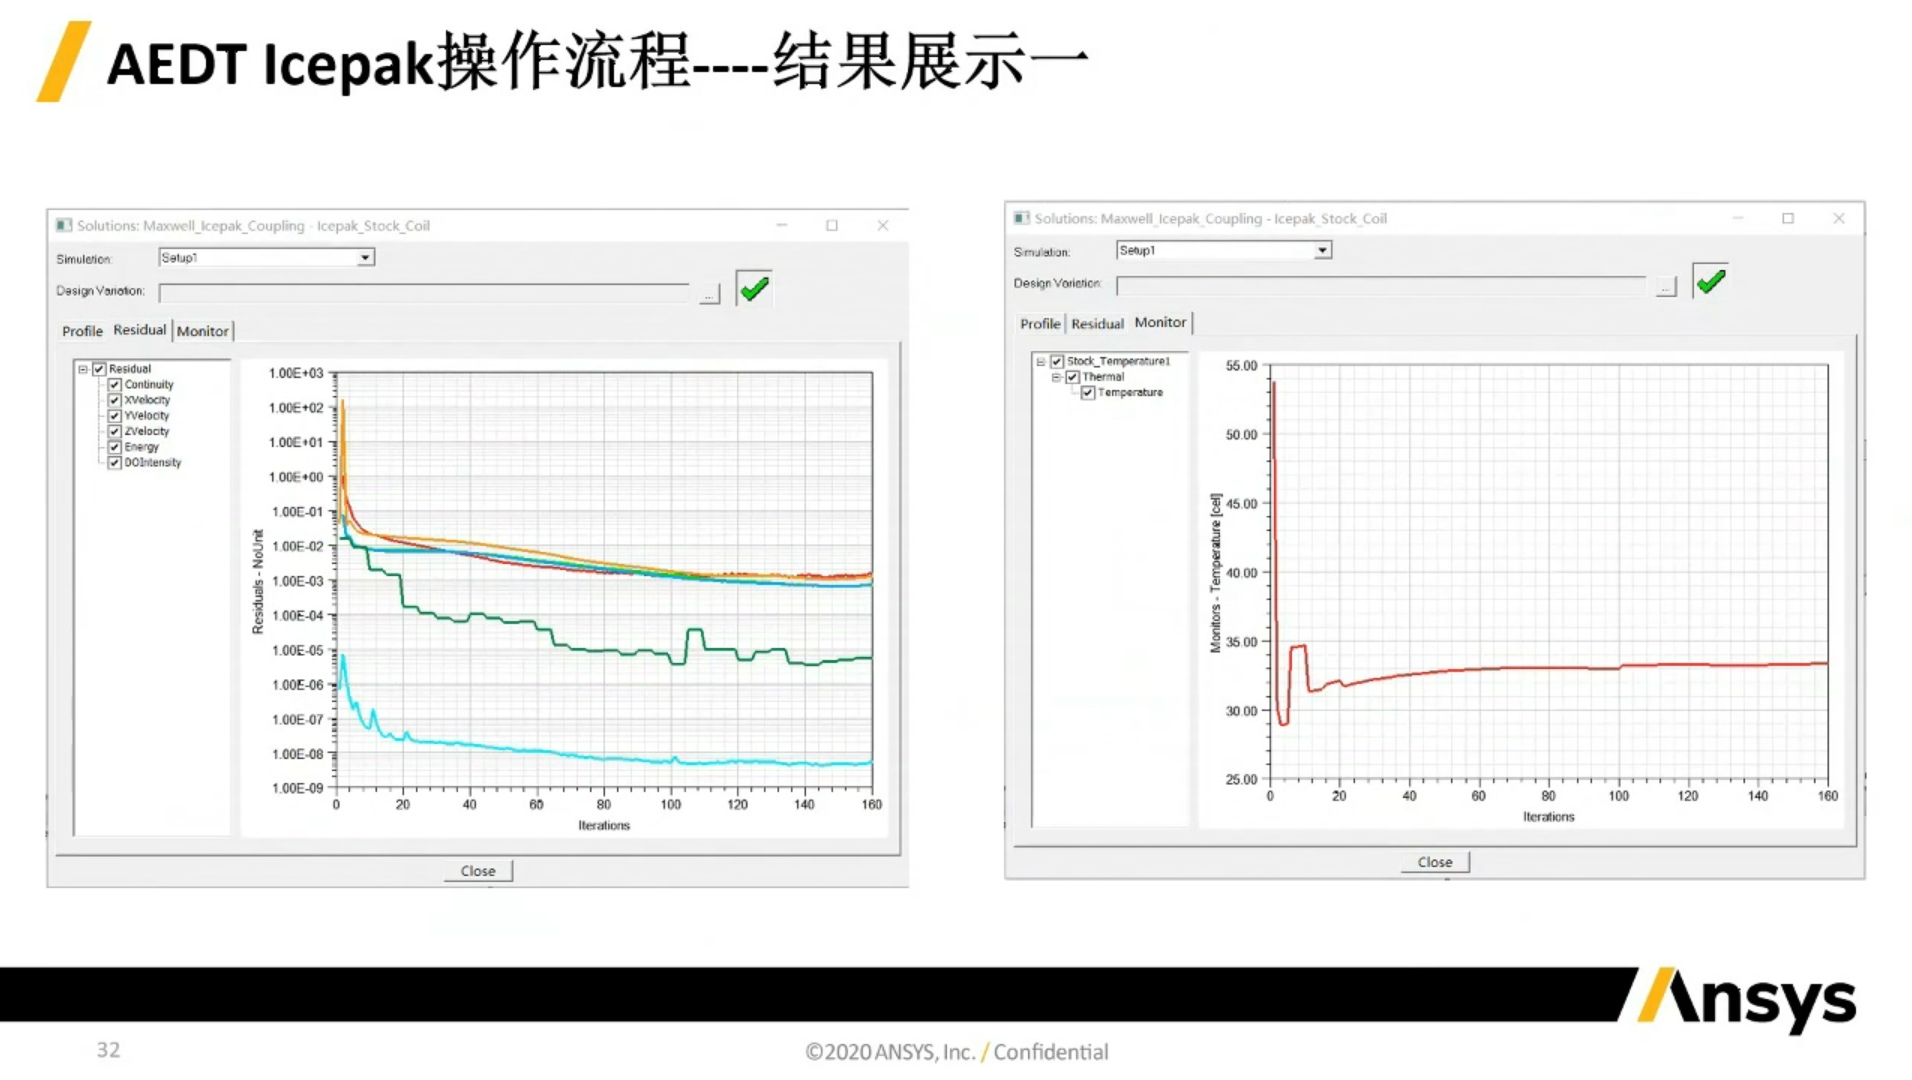Minimize the left Solutions window
This screenshot has height=1080, width=1912.
tap(782, 225)
